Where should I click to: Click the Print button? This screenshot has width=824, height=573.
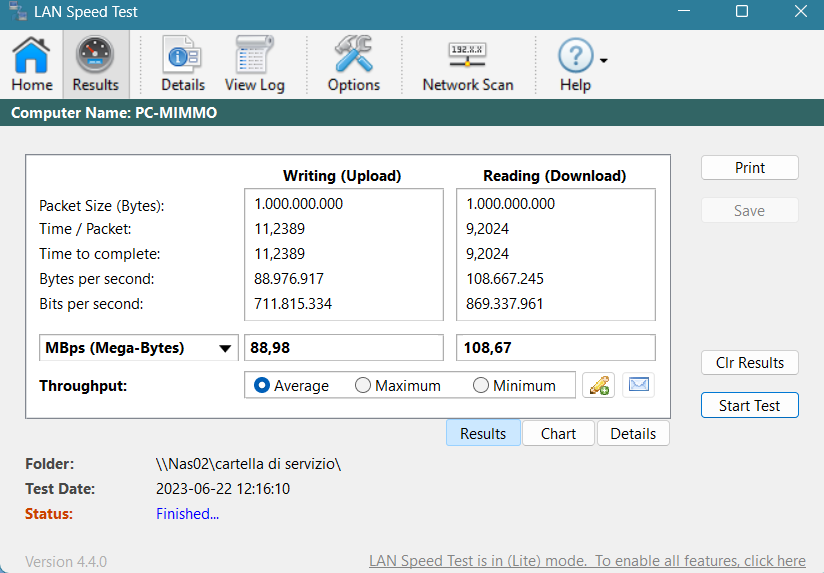[x=749, y=168]
